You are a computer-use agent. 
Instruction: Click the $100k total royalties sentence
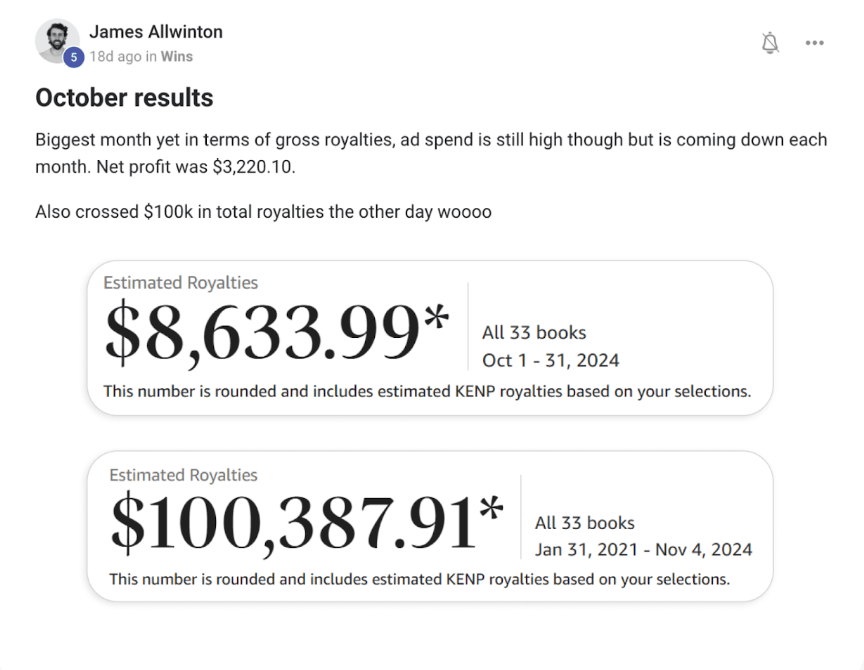coord(263,212)
